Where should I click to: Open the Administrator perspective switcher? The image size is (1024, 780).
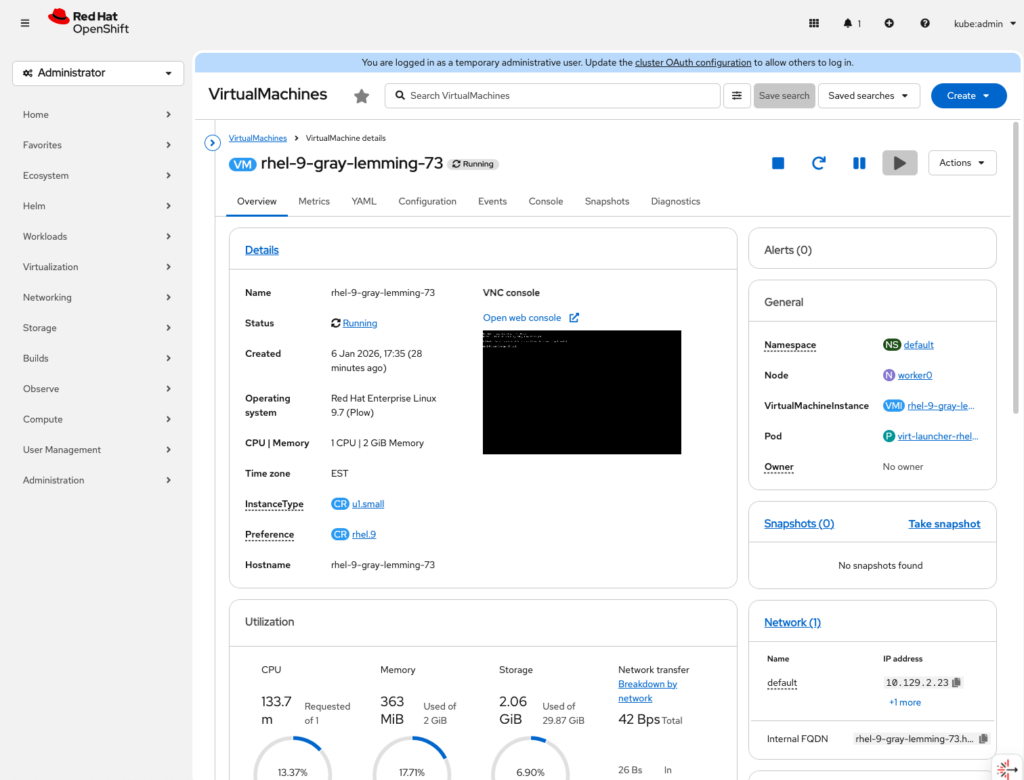pos(98,73)
